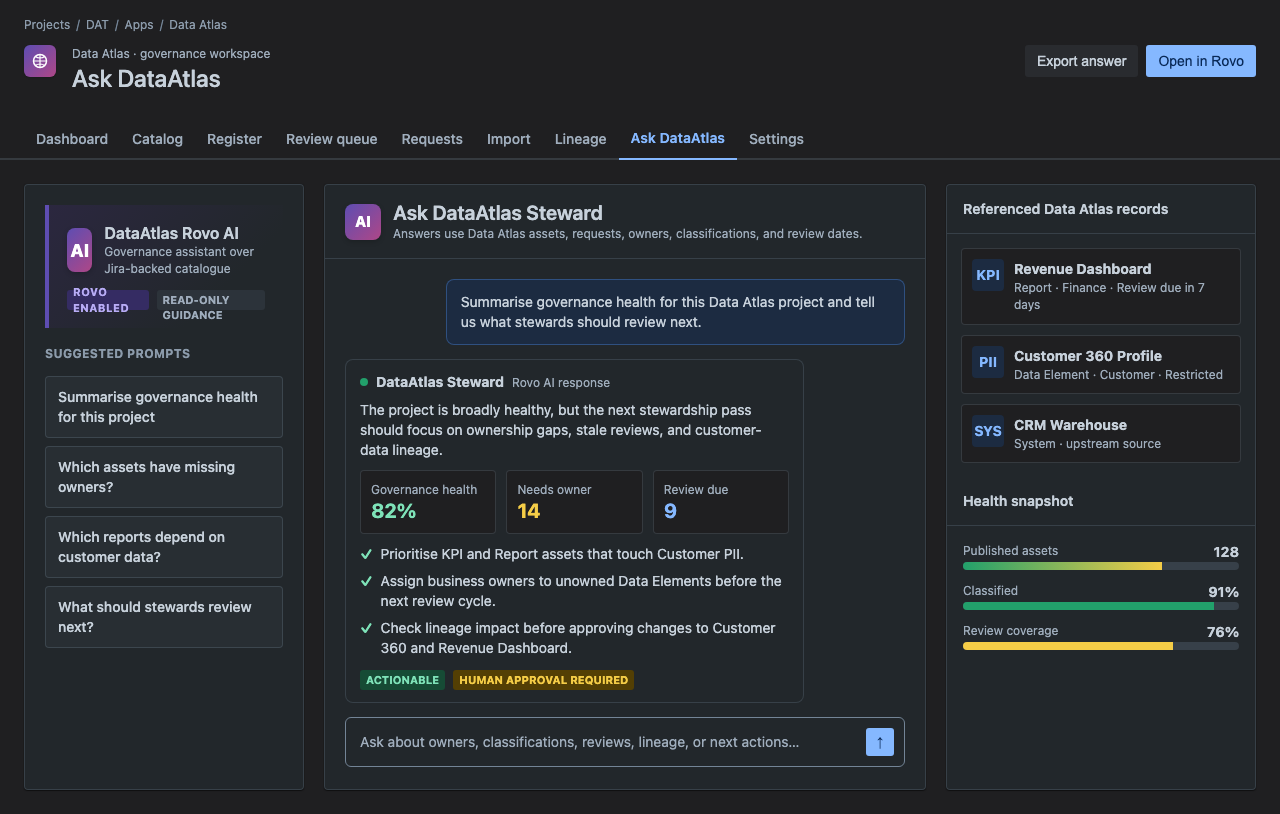
Task: Click the 76% review coverage value
Action: pos(1223,632)
